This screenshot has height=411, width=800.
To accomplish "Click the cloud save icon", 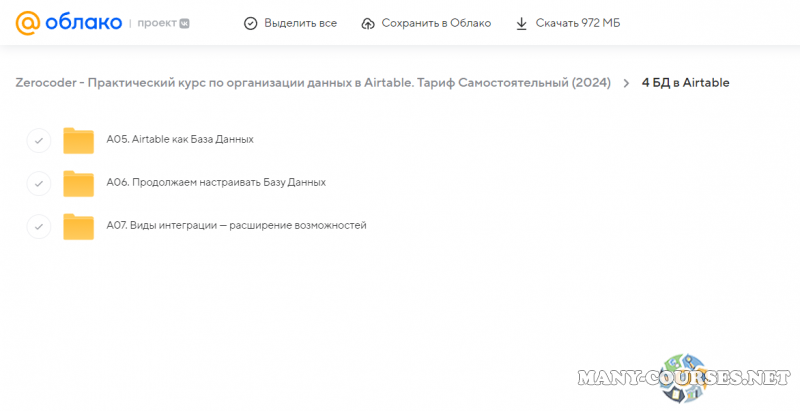I will click(x=368, y=23).
